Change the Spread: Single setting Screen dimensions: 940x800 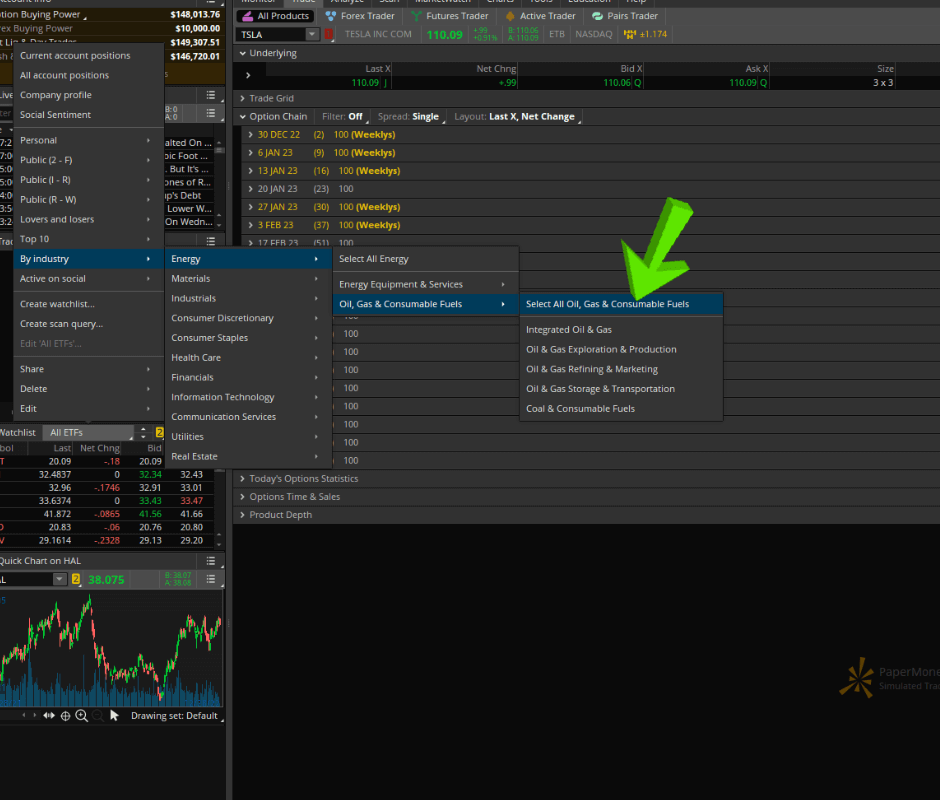(x=409, y=116)
